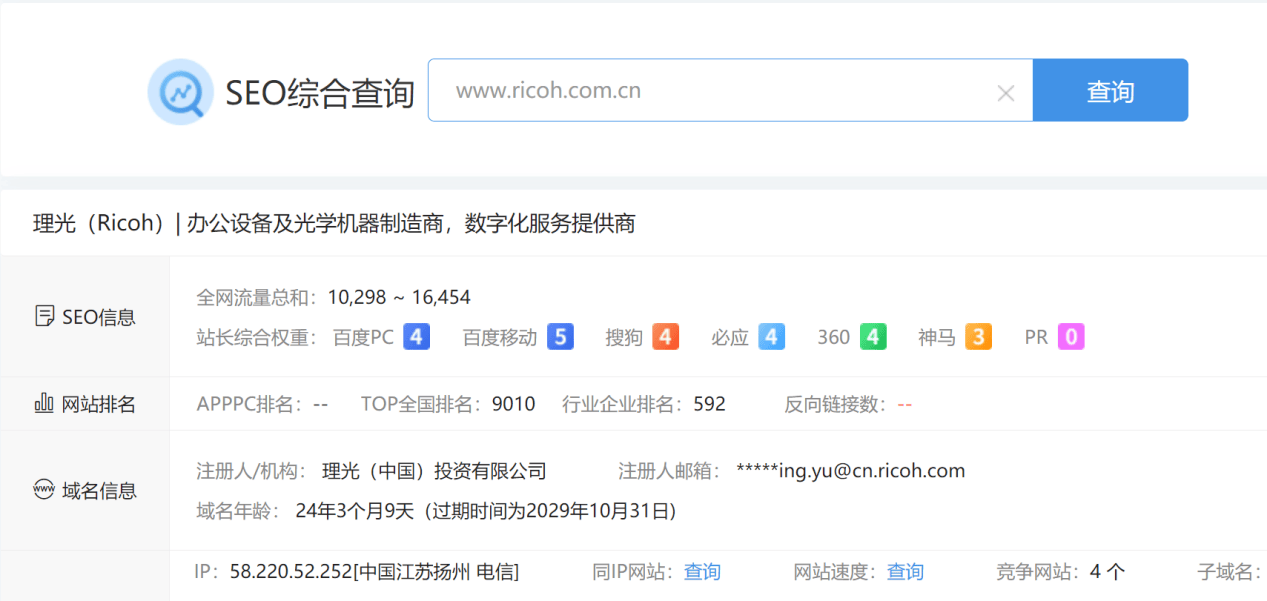Click the 站长综合权重 label

(256, 337)
